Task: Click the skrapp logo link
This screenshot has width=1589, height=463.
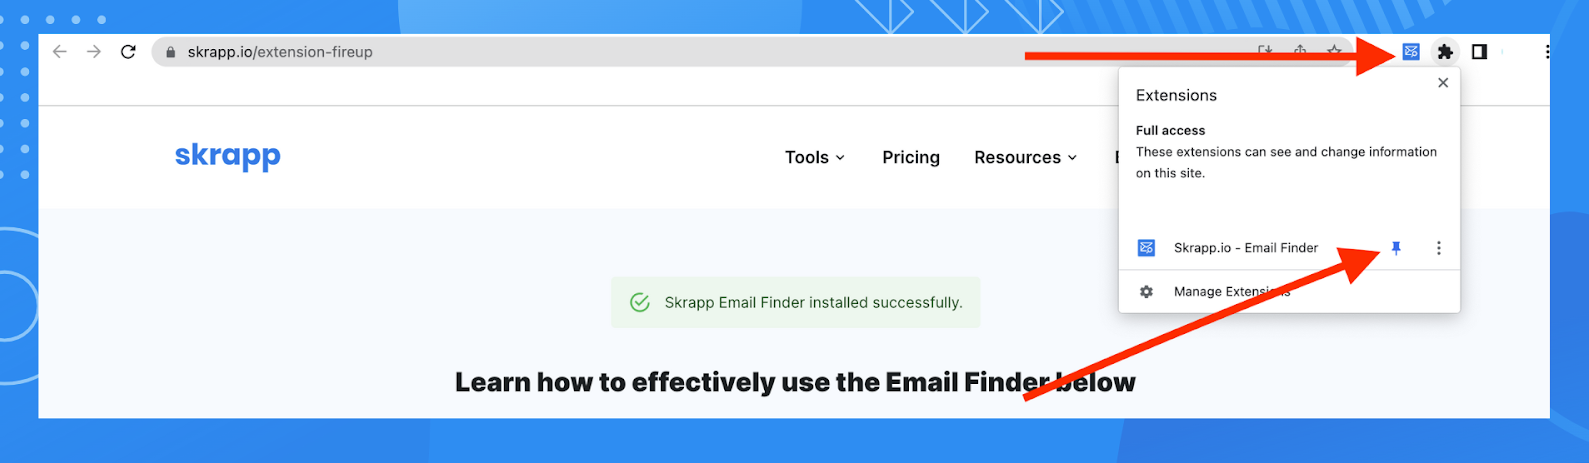Action: click(x=228, y=157)
